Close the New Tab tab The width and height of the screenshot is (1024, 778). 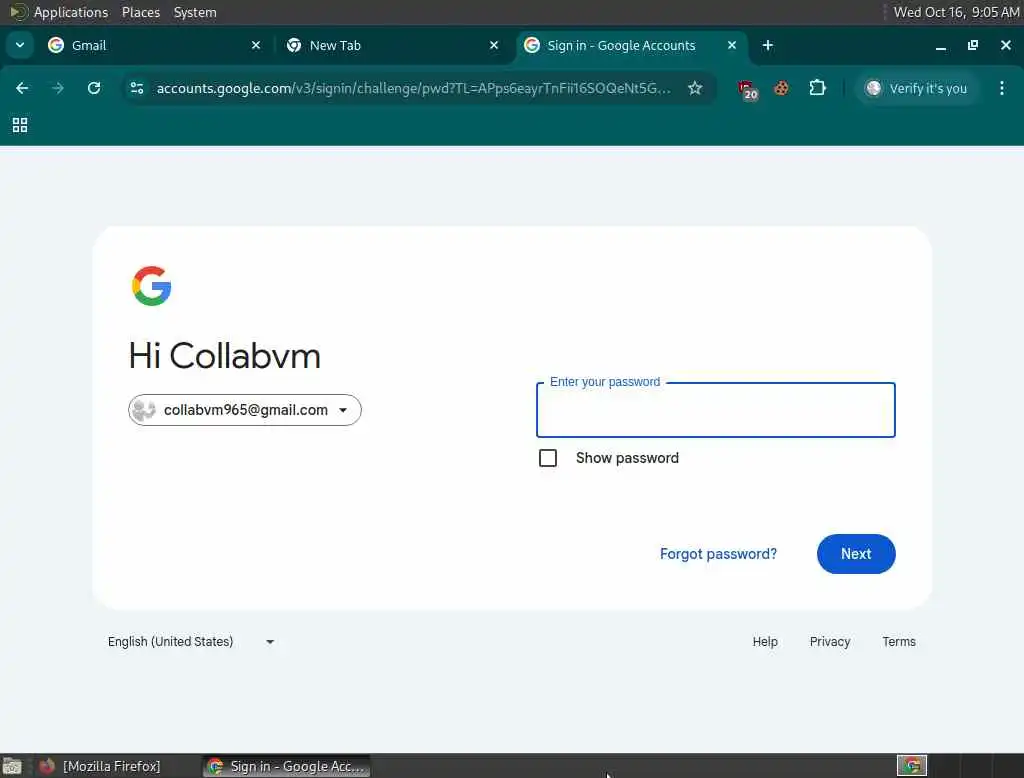click(x=494, y=45)
